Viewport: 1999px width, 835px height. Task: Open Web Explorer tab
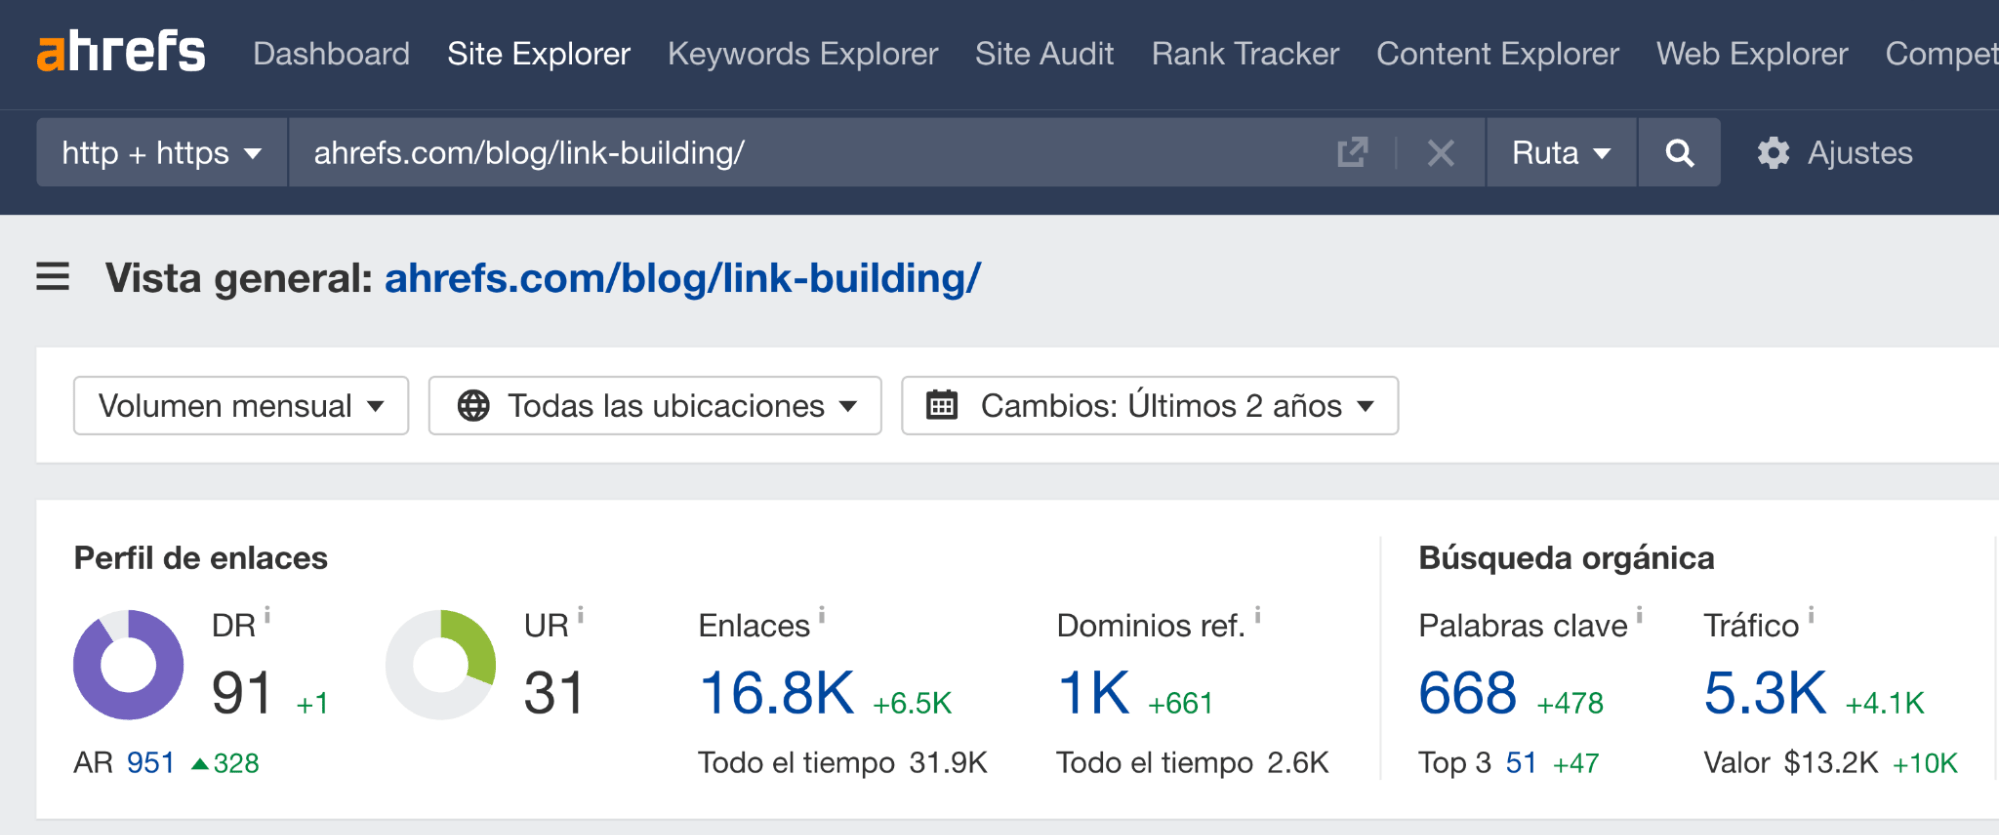1752,53
